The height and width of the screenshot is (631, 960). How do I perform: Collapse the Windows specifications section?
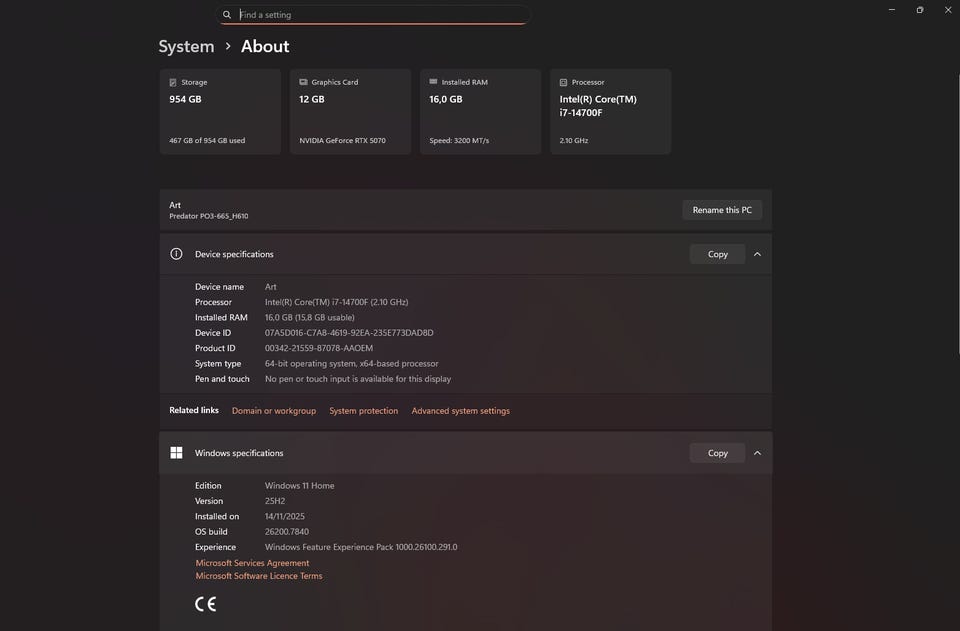coord(757,453)
